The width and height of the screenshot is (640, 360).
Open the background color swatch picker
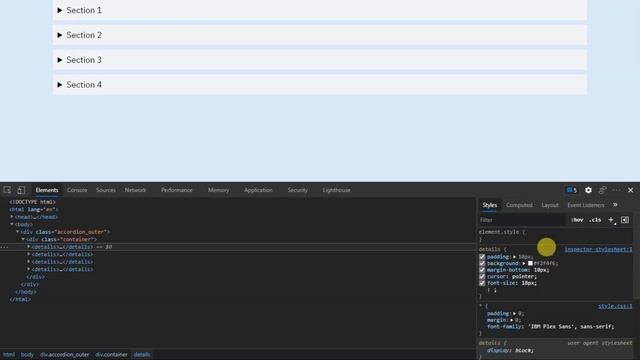click(x=530, y=263)
